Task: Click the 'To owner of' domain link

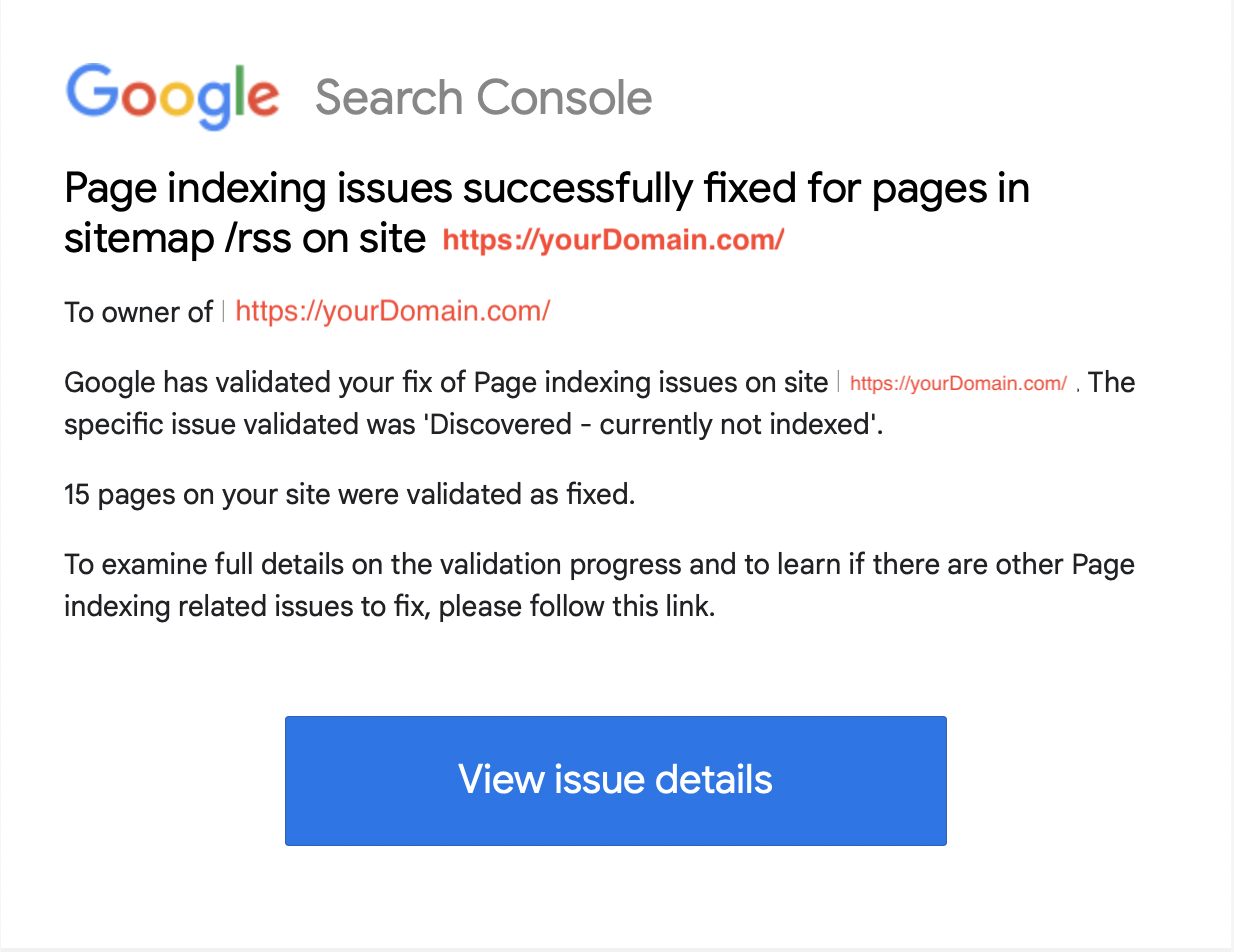Action: [x=392, y=311]
